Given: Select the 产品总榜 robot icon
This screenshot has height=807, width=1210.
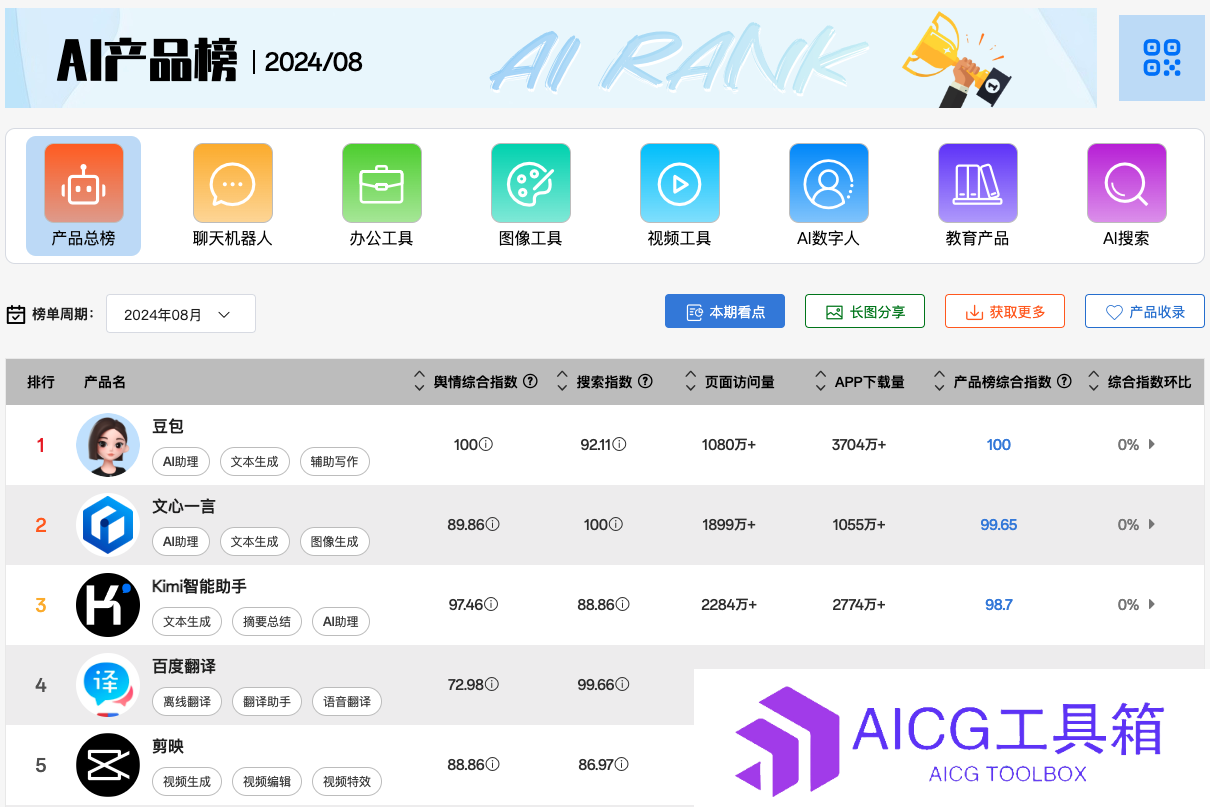Looking at the screenshot, I should [x=84, y=183].
